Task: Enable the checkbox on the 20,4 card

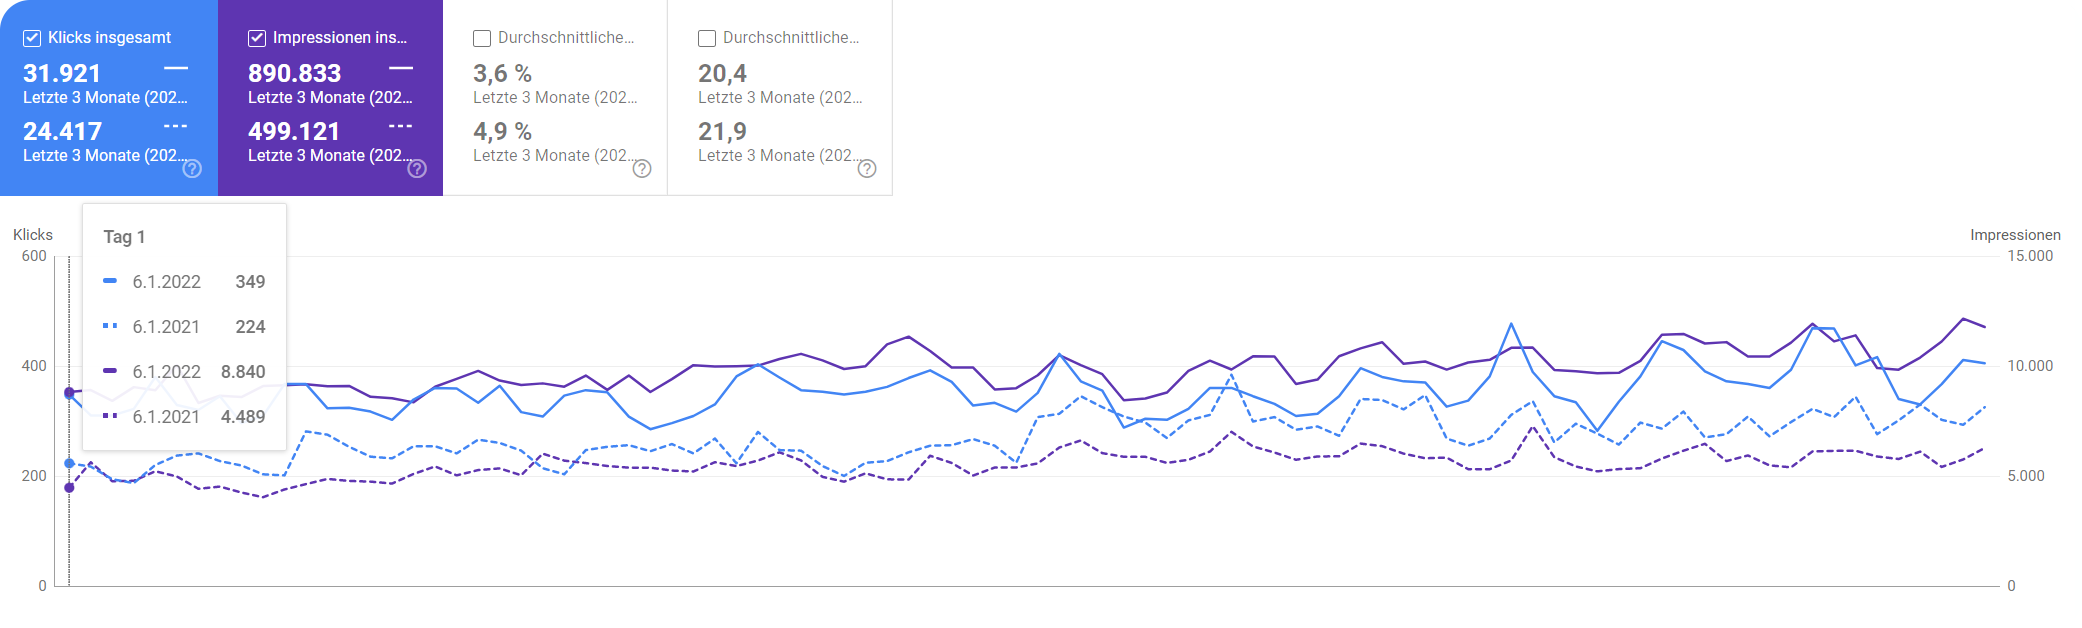Action: point(707,38)
